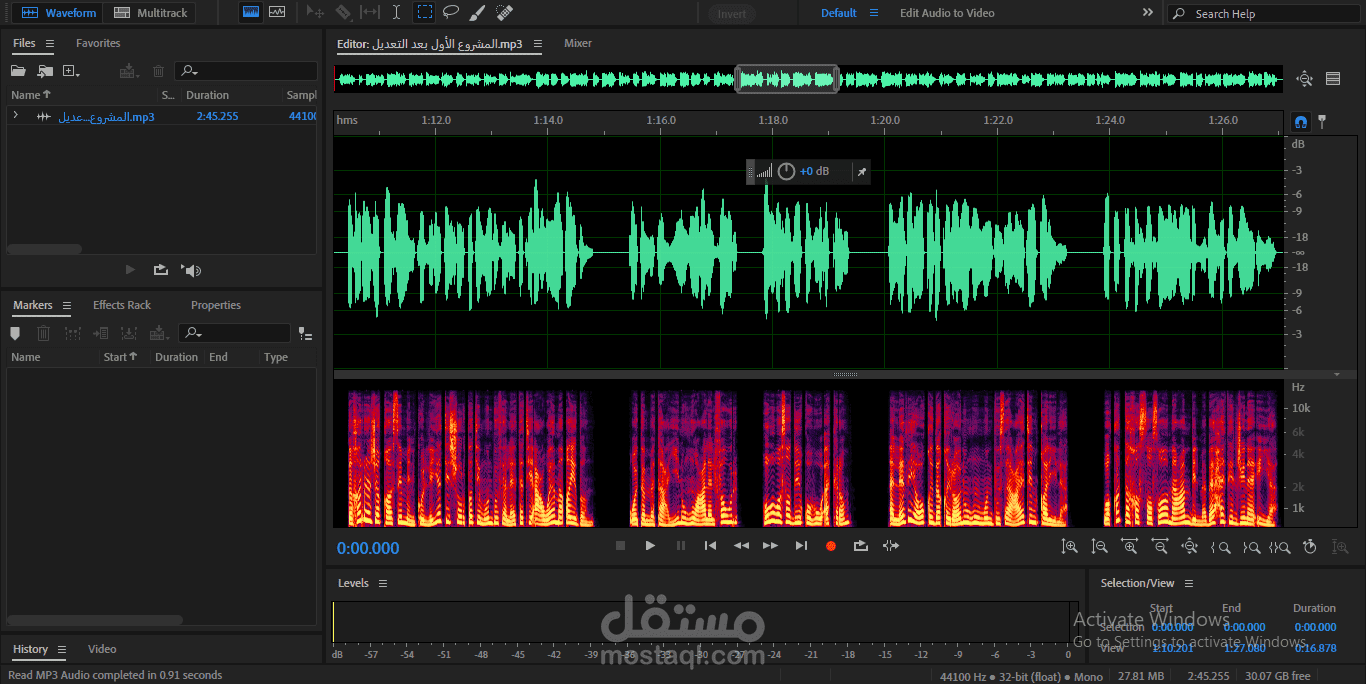1366x684 pixels.
Task: Toggle Skip Selection in transport
Action: (891, 546)
